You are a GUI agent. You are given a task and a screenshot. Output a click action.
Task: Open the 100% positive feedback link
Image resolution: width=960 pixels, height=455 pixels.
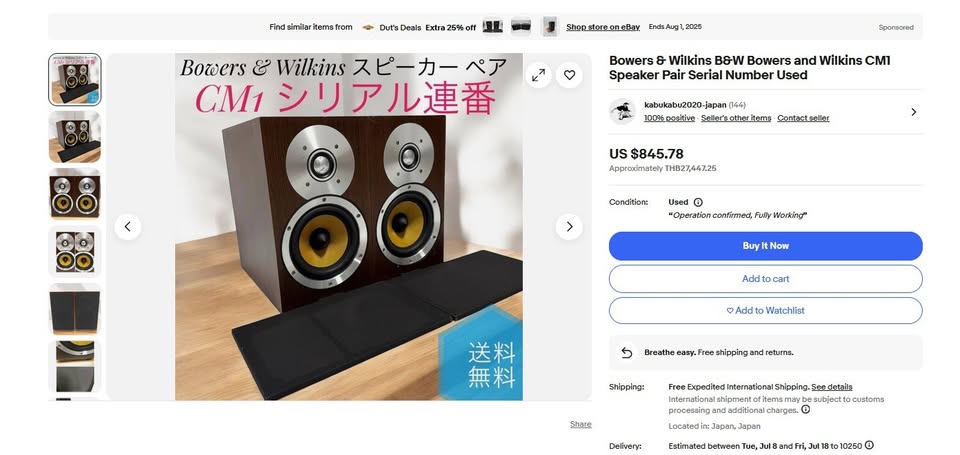669,118
